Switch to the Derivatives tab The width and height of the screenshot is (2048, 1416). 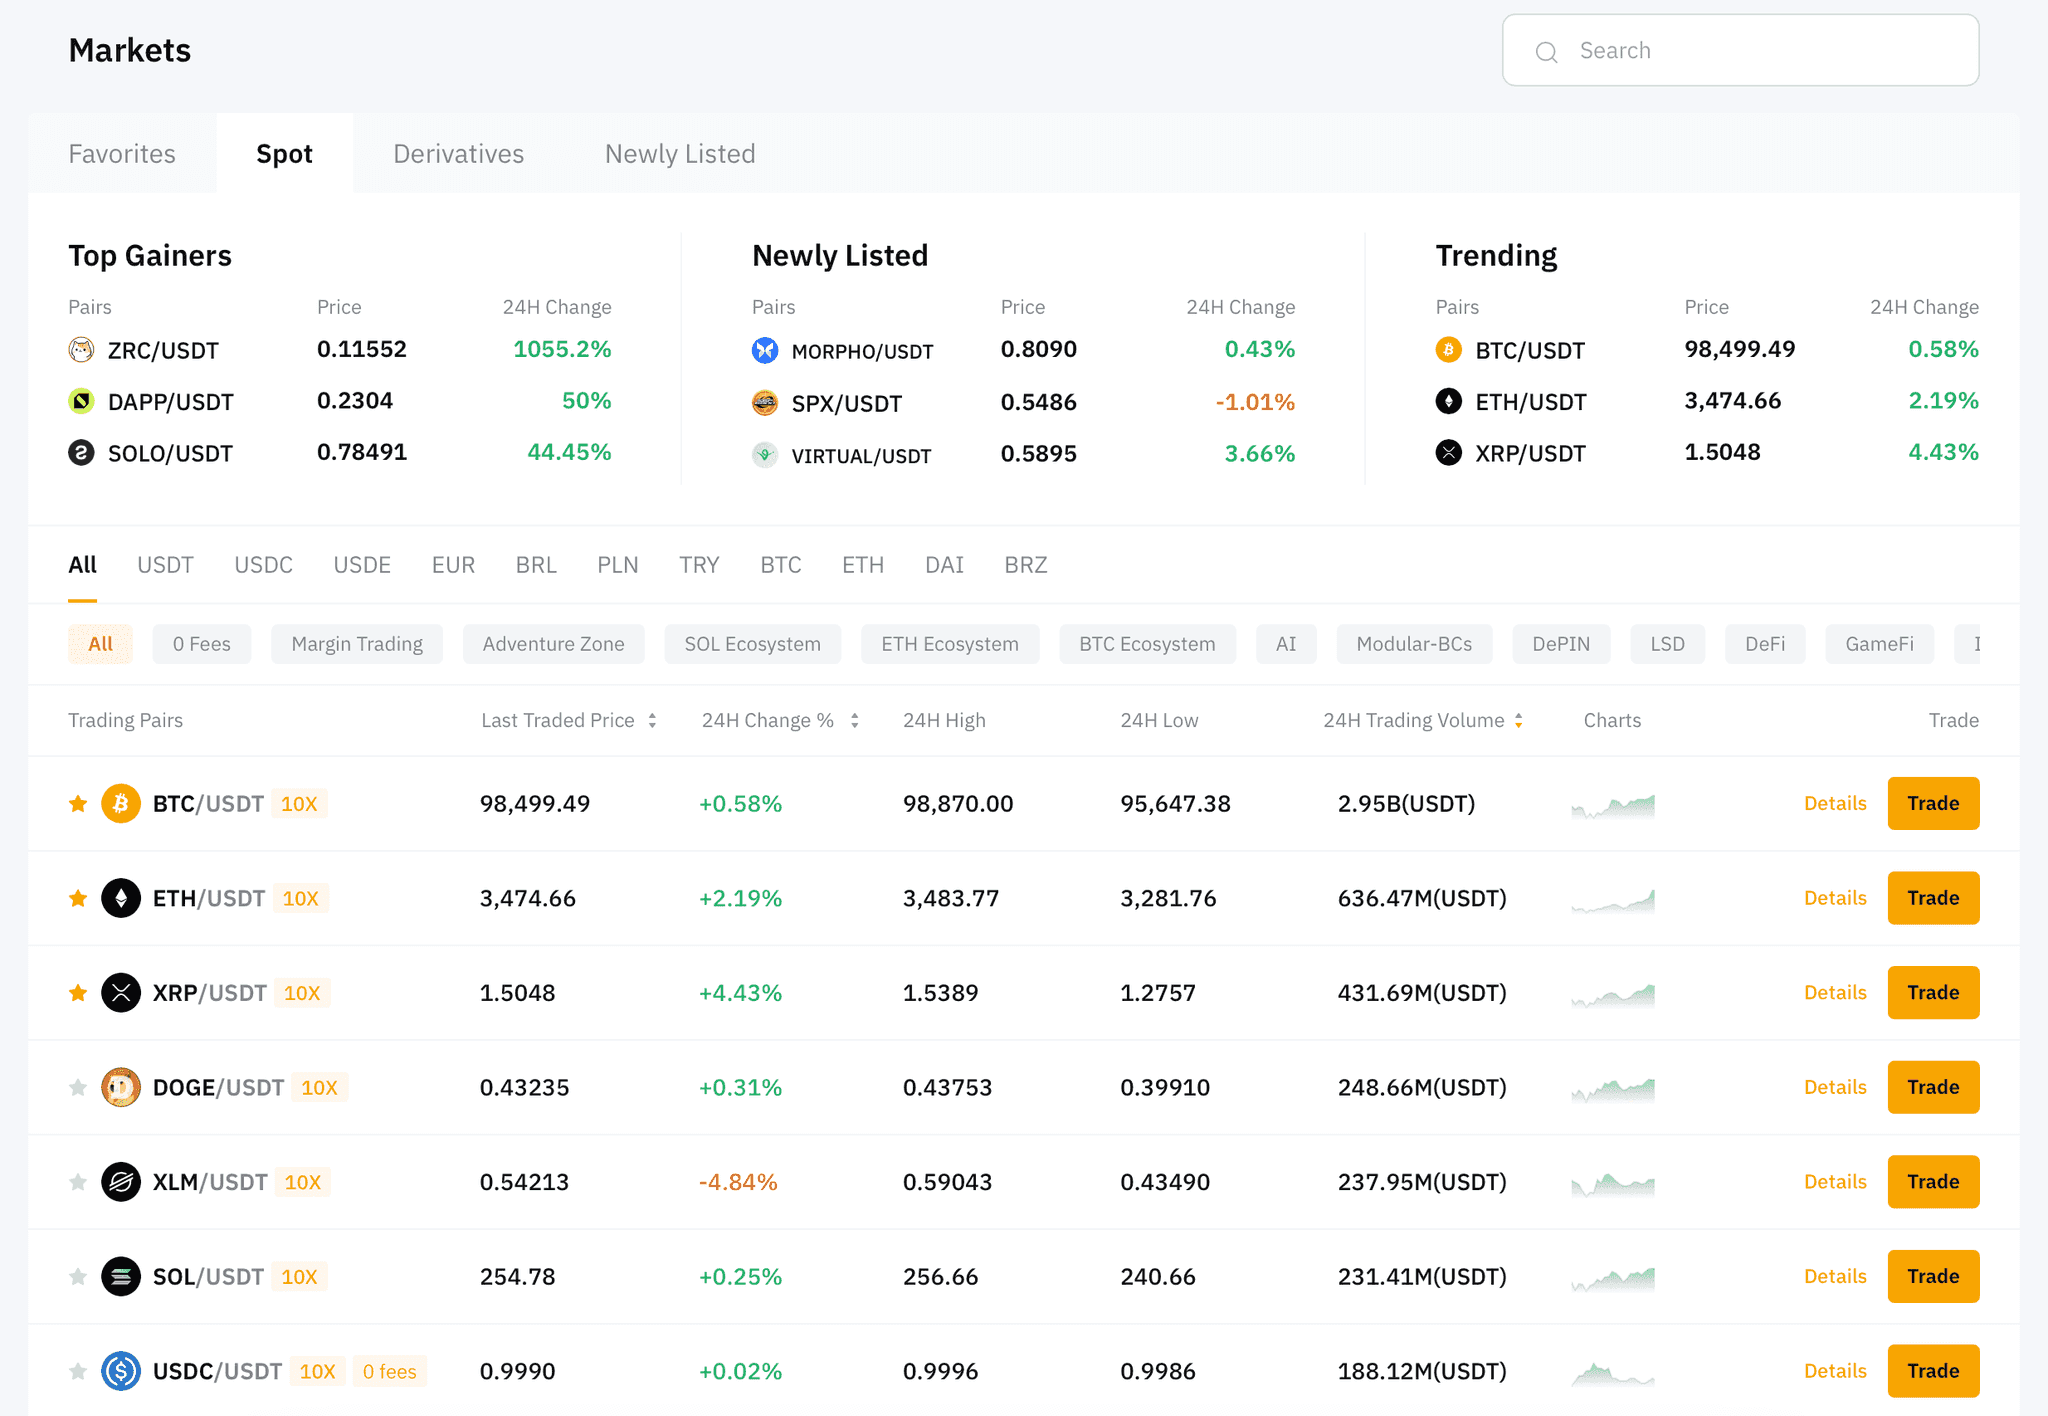458,153
